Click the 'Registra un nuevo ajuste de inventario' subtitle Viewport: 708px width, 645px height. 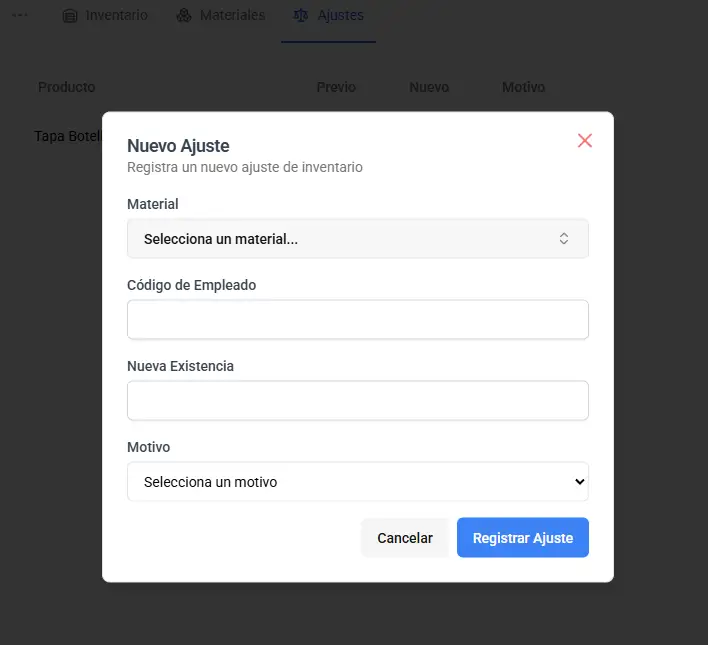pos(245,167)
